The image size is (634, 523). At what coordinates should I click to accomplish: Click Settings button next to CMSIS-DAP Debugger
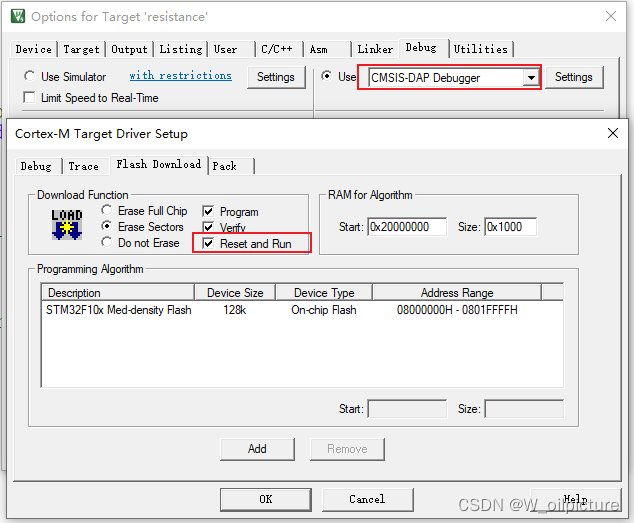pos(574,77)
